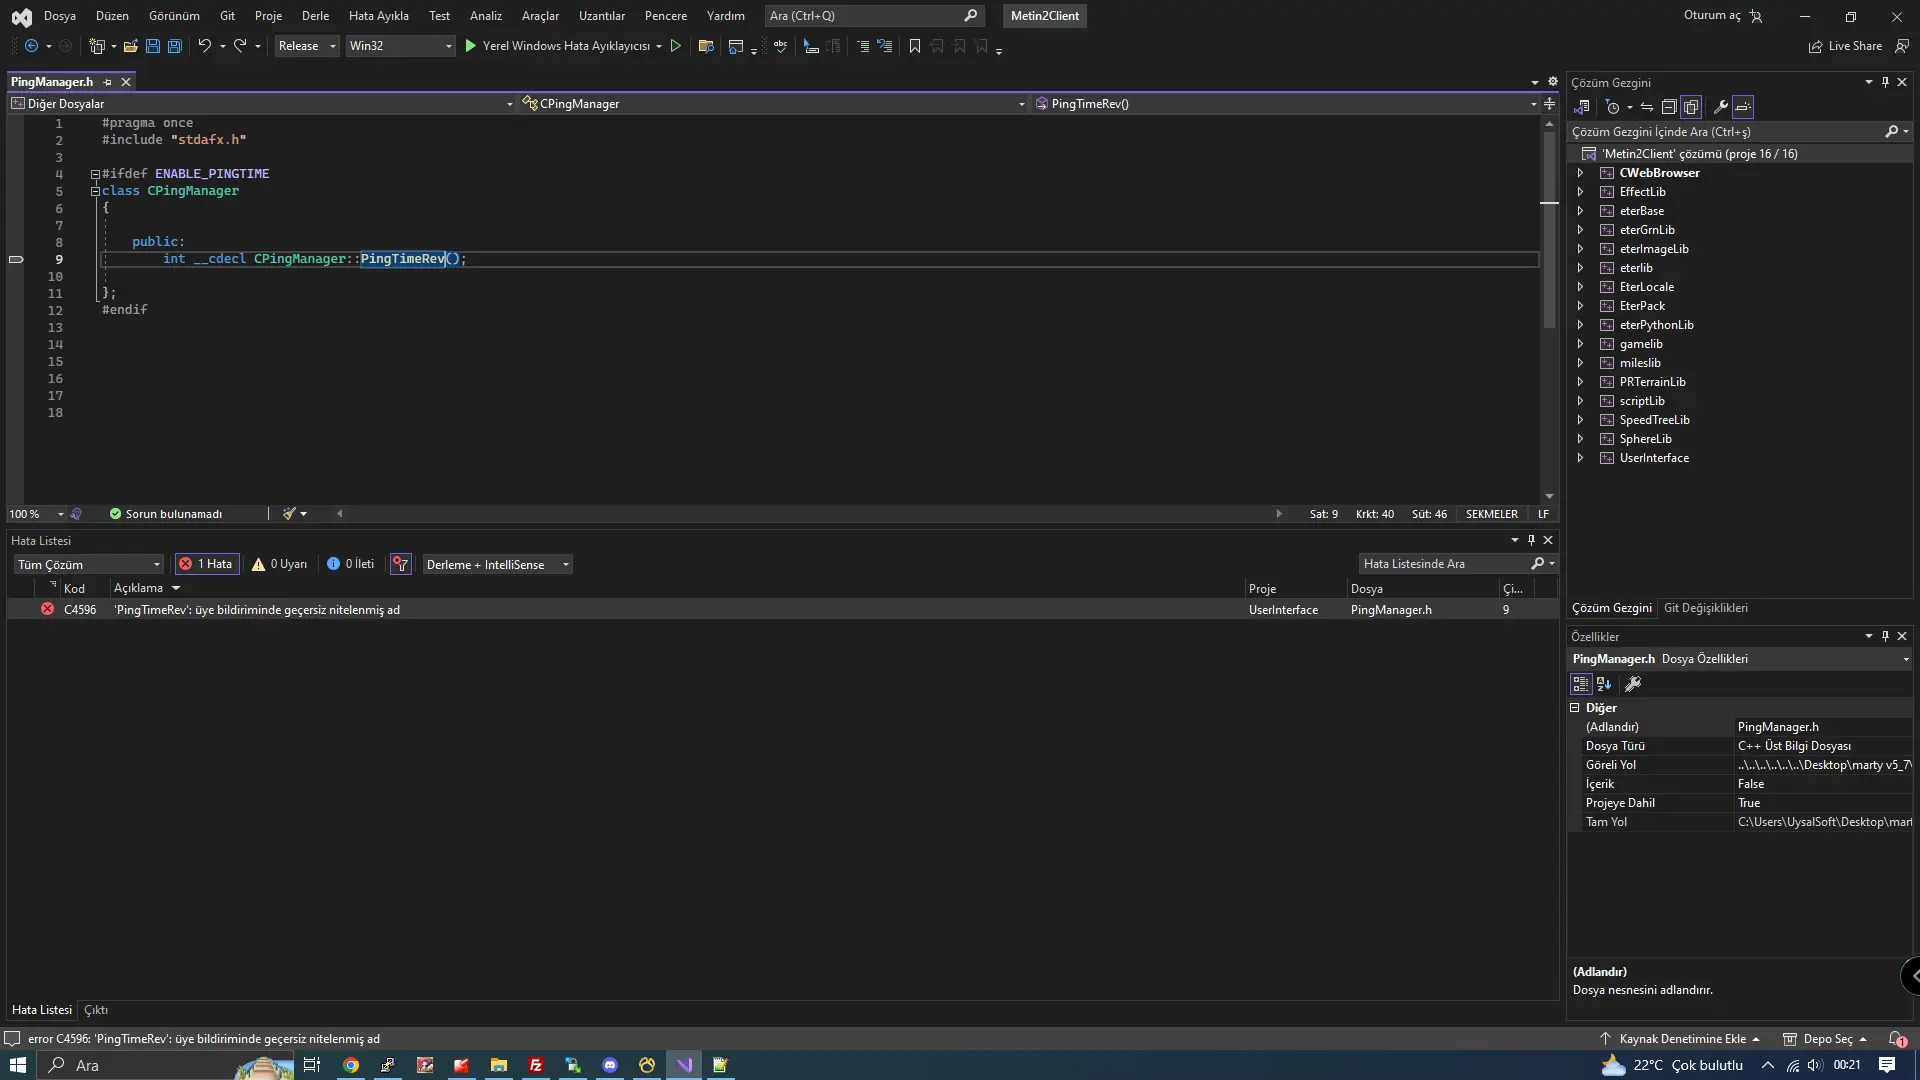This screenshot has height=1080, width=1920.
Task: Expand the CWebBrowser project node
Action: (1581, 173)
